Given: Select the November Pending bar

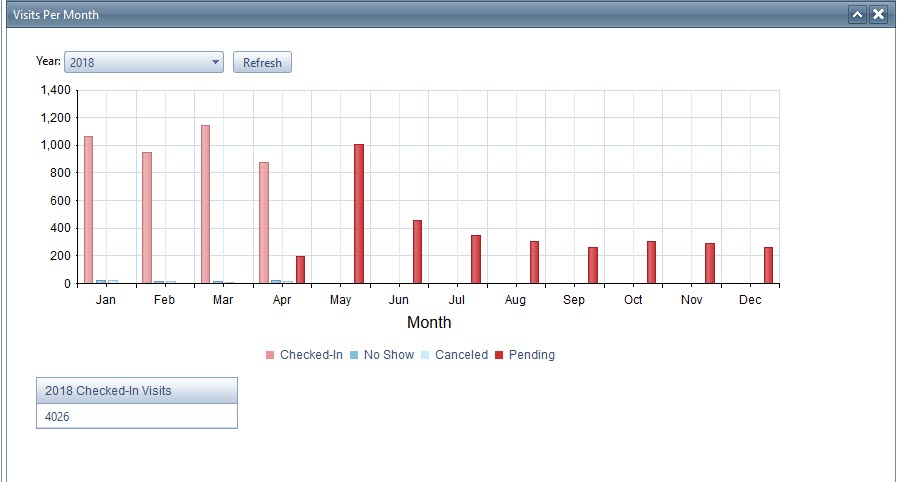Looking at the screenshot, I should [x=710, y=264].
